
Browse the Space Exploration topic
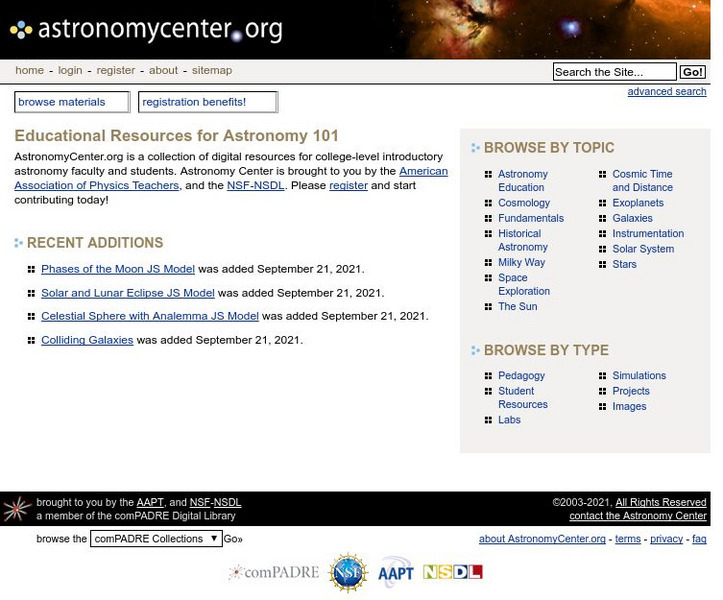click(x=524, y=285)
